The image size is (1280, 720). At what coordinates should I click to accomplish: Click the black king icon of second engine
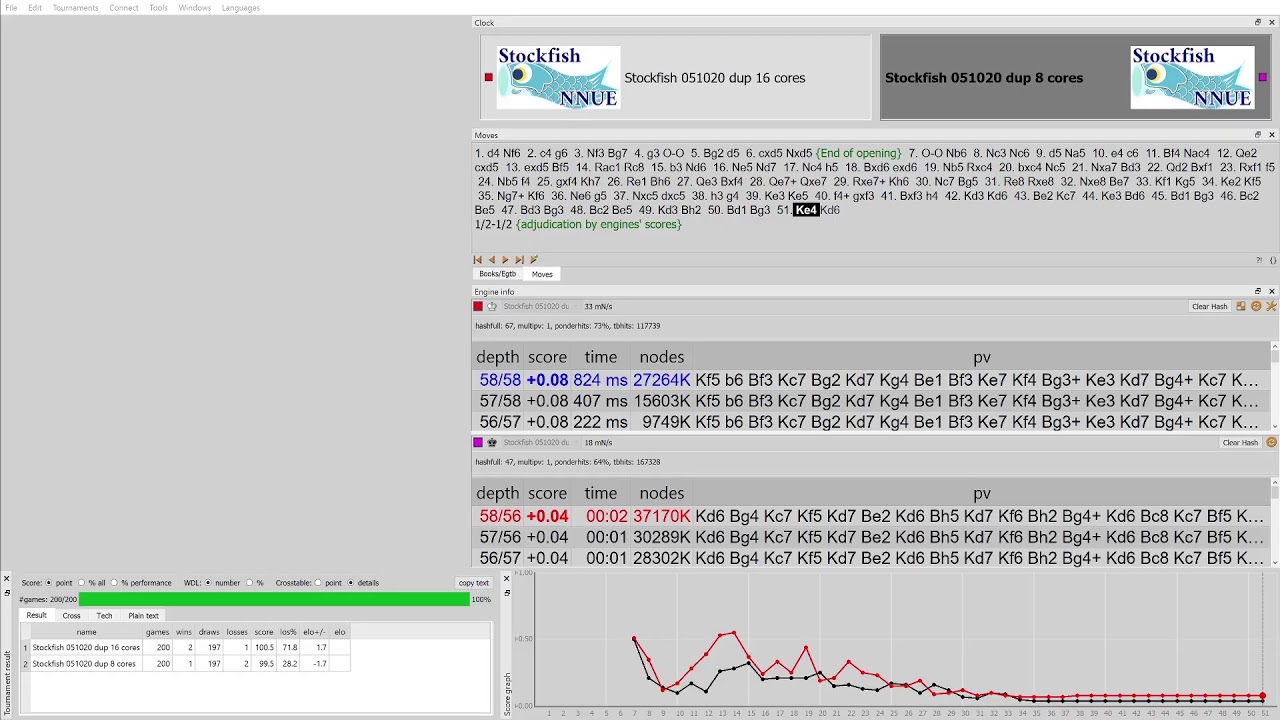(492, 442)
